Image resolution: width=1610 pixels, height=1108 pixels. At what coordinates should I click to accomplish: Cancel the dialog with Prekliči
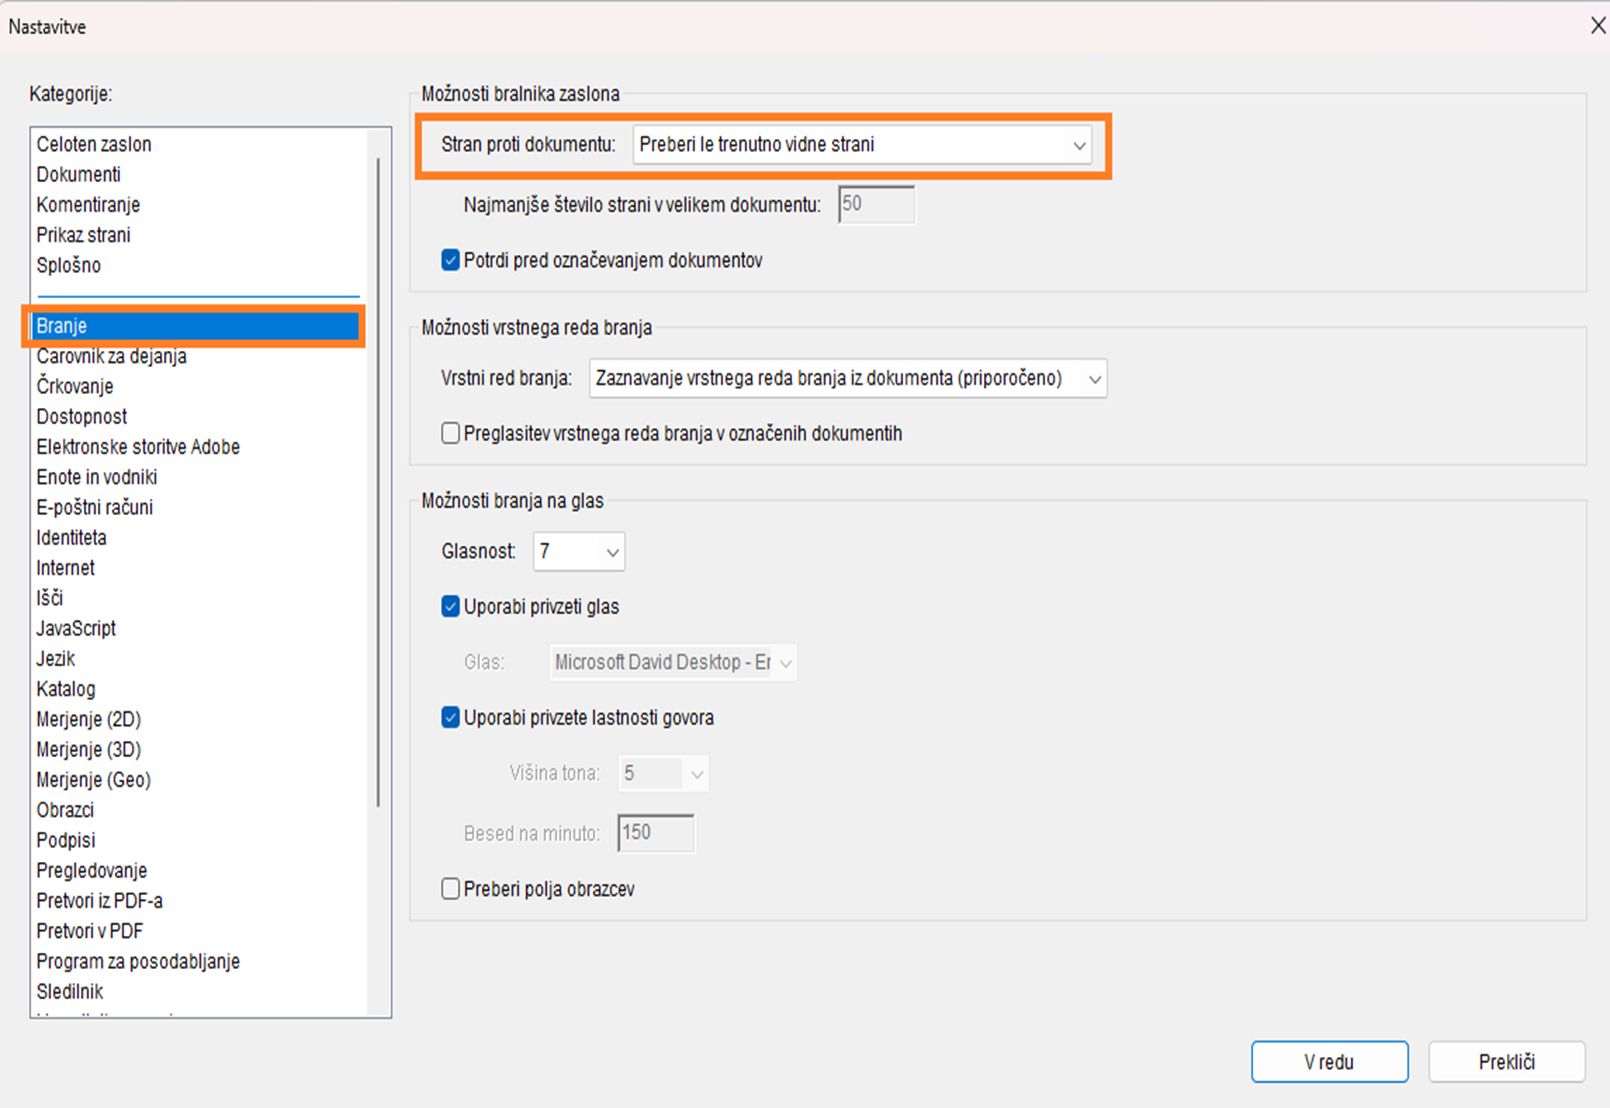[x=1507, y=1062]
